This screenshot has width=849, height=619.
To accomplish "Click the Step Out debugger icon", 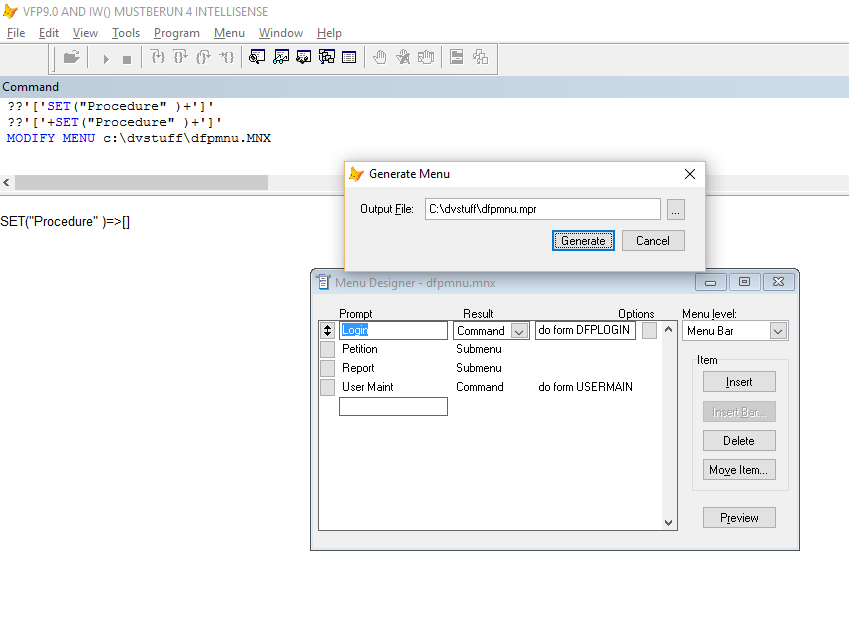I will pyautogui.click(x=202, y=56).
